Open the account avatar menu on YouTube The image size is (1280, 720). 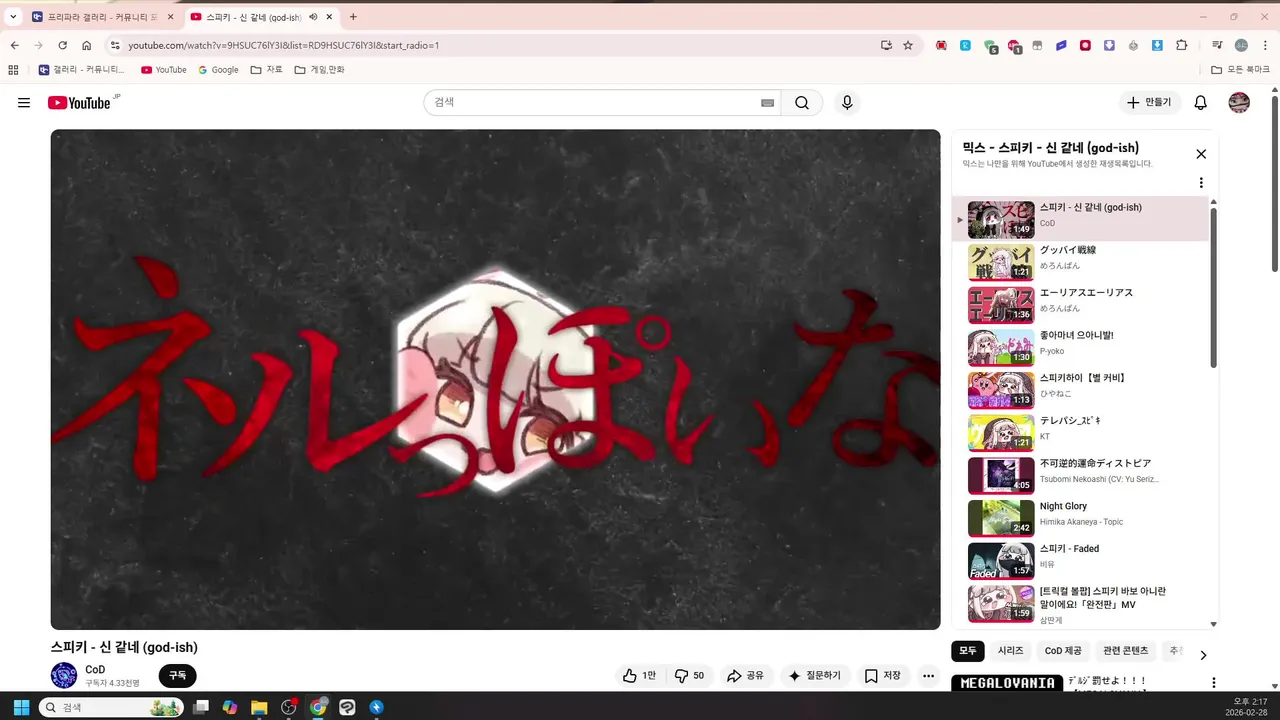(x=1239, y=103)
